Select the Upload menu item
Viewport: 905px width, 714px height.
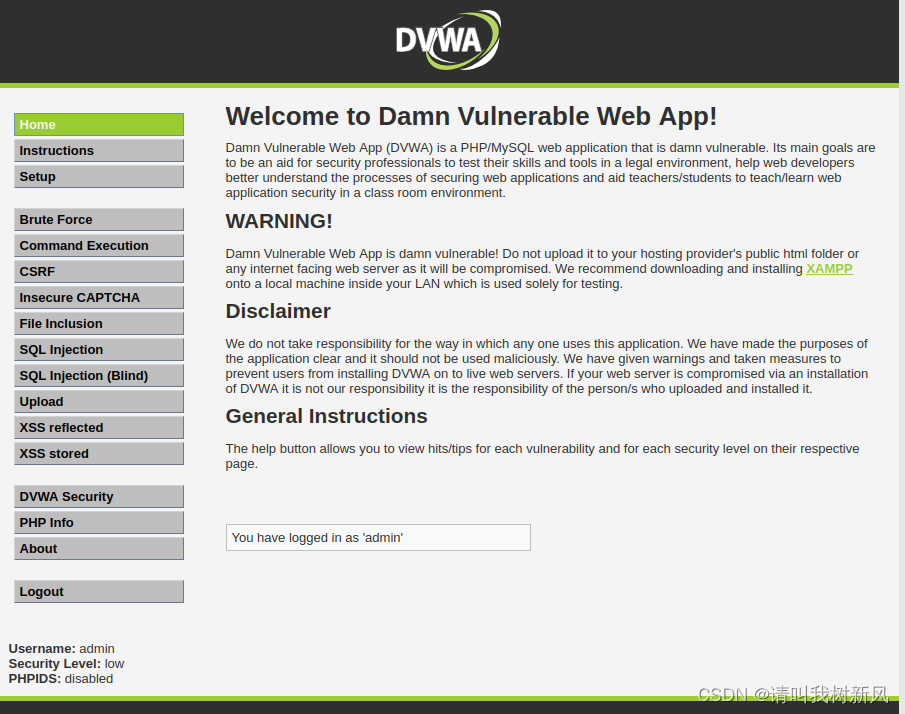(x=99, y=402)
